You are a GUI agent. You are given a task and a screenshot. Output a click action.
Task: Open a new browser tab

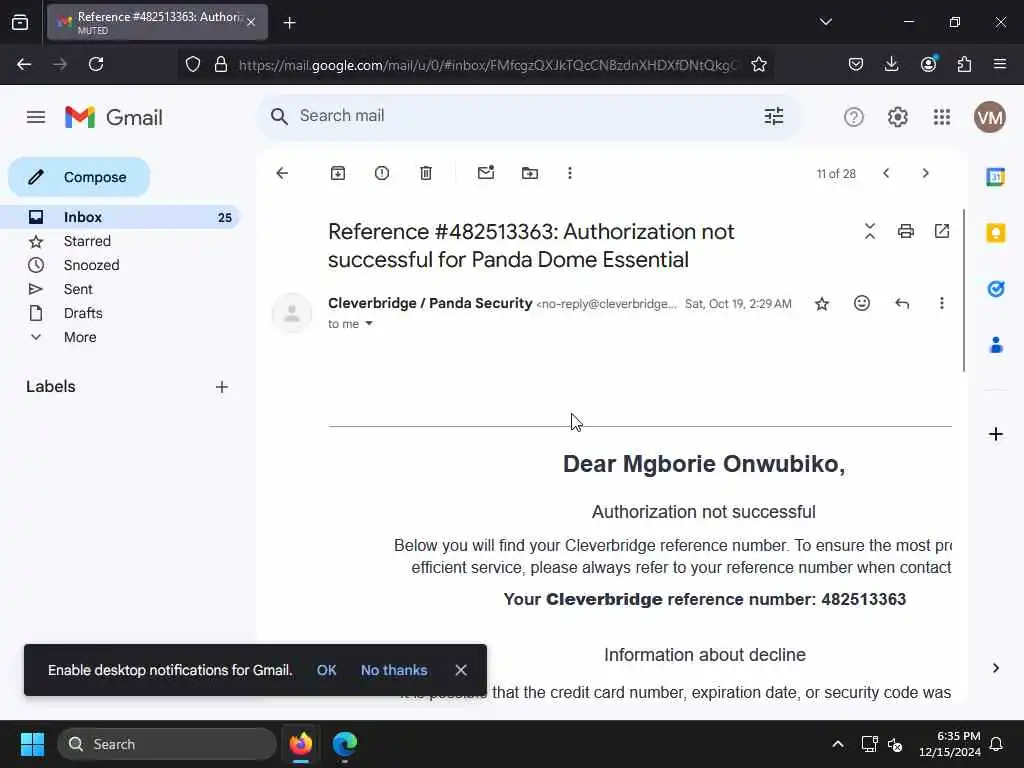290,23
